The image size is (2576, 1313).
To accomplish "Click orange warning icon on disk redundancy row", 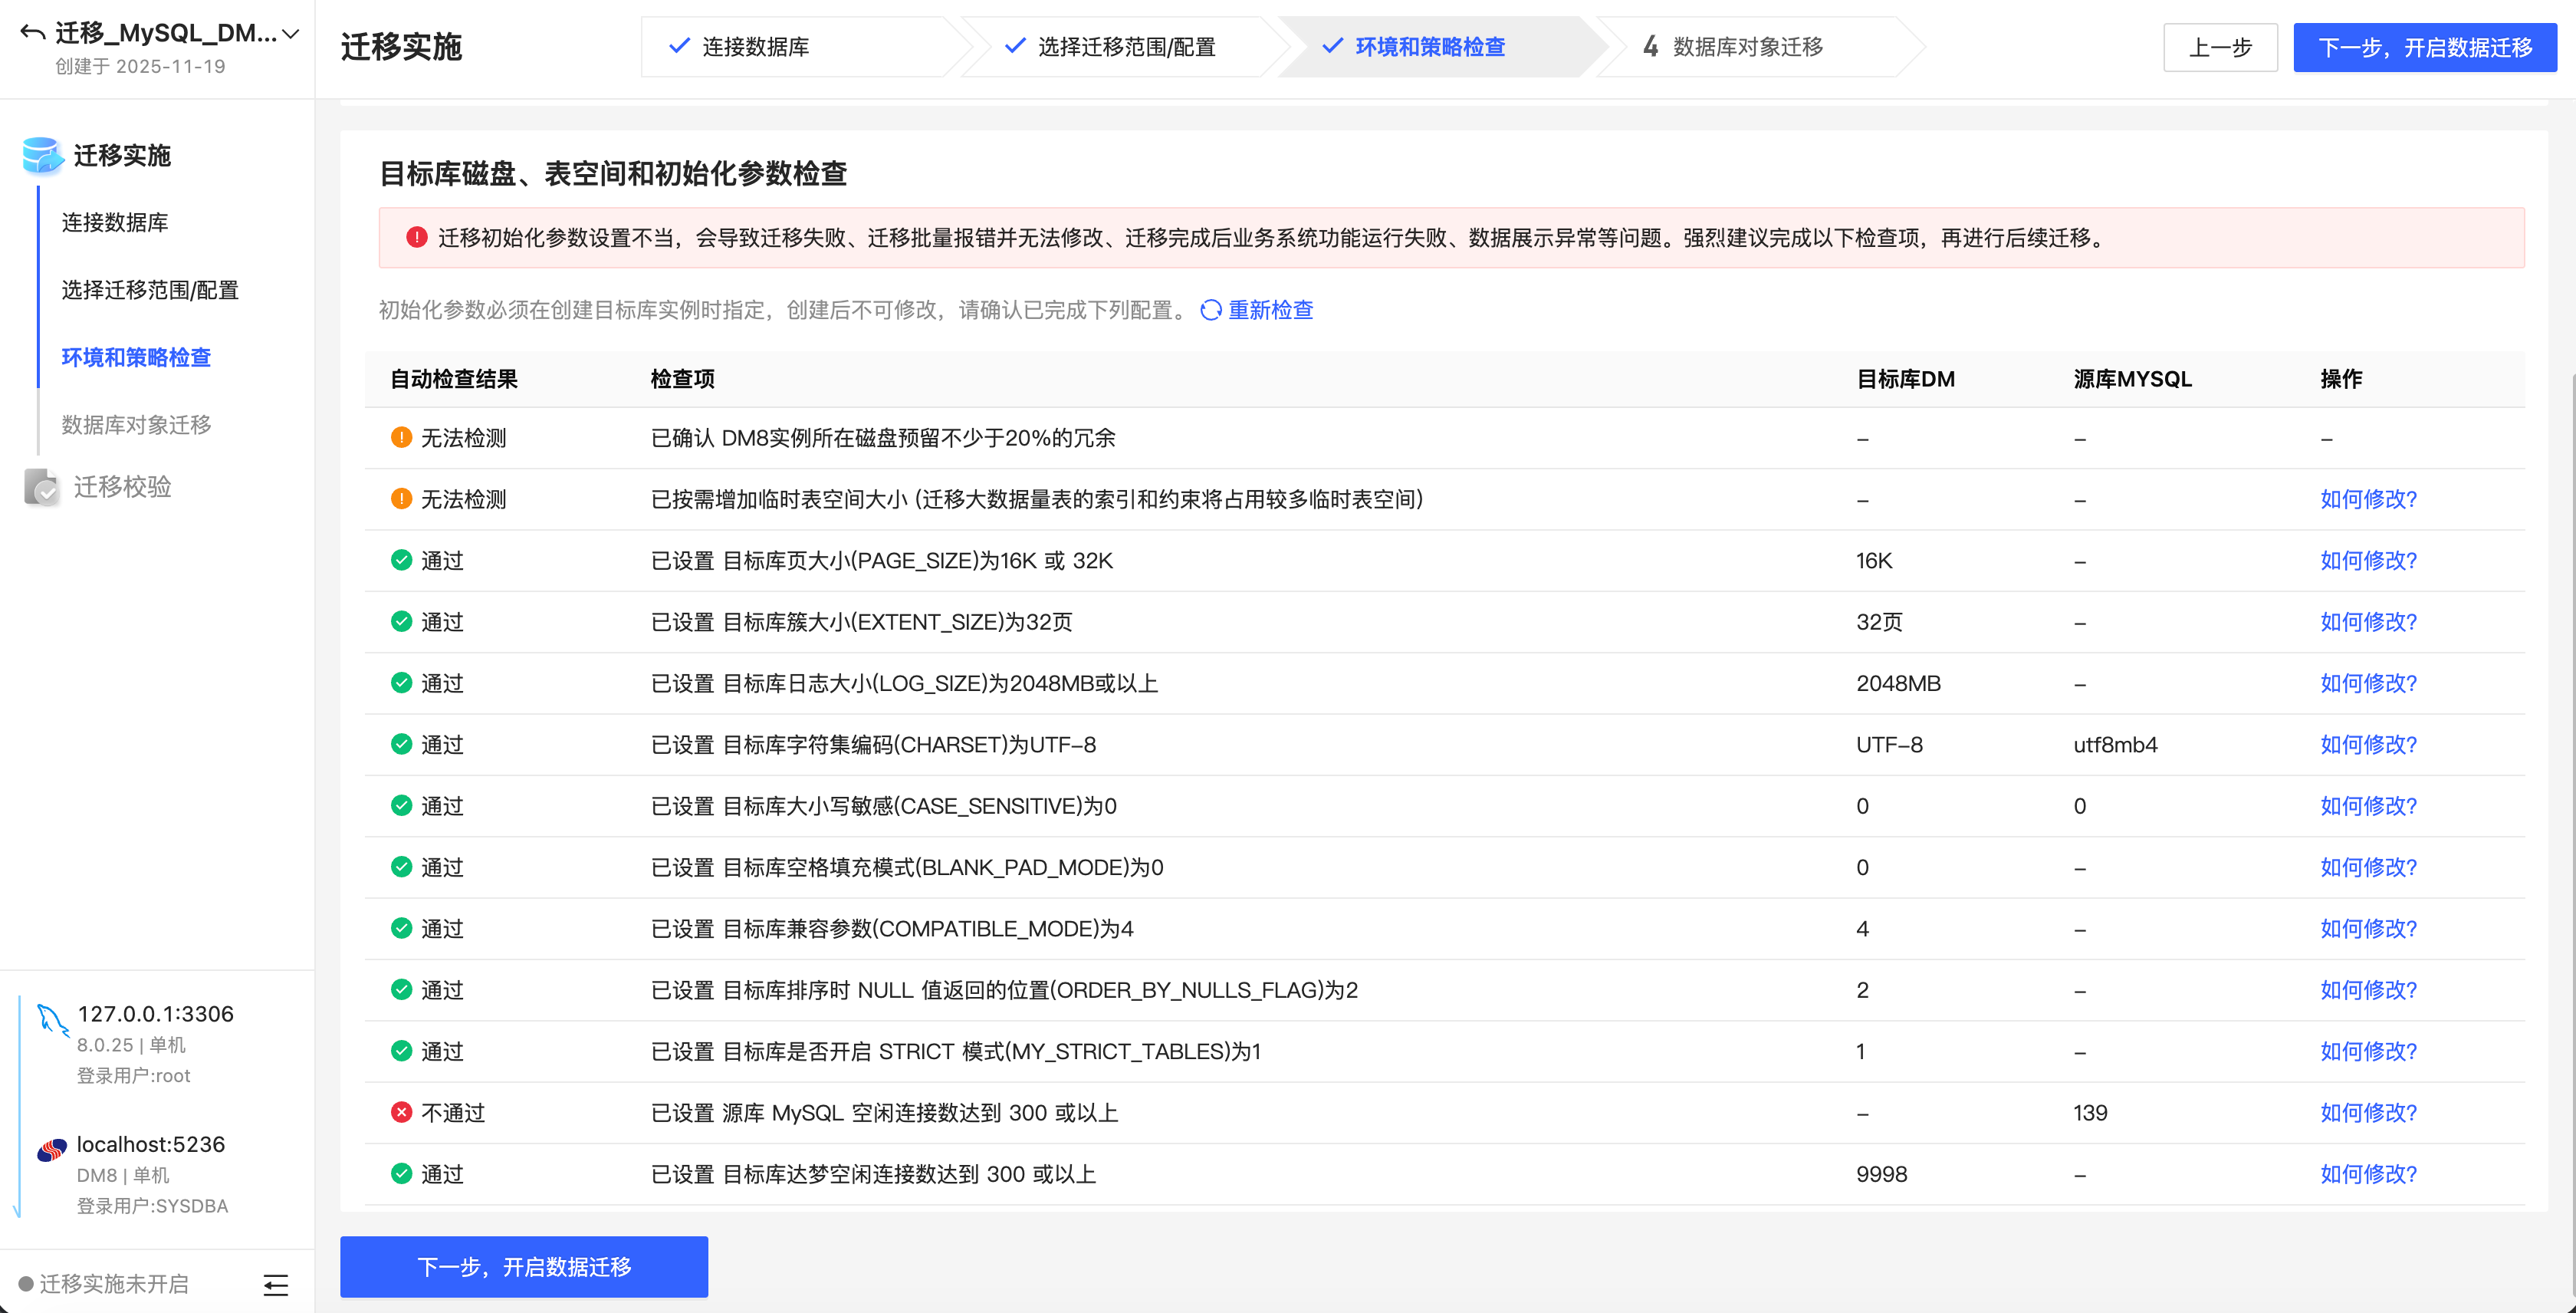I will point(401,437).
